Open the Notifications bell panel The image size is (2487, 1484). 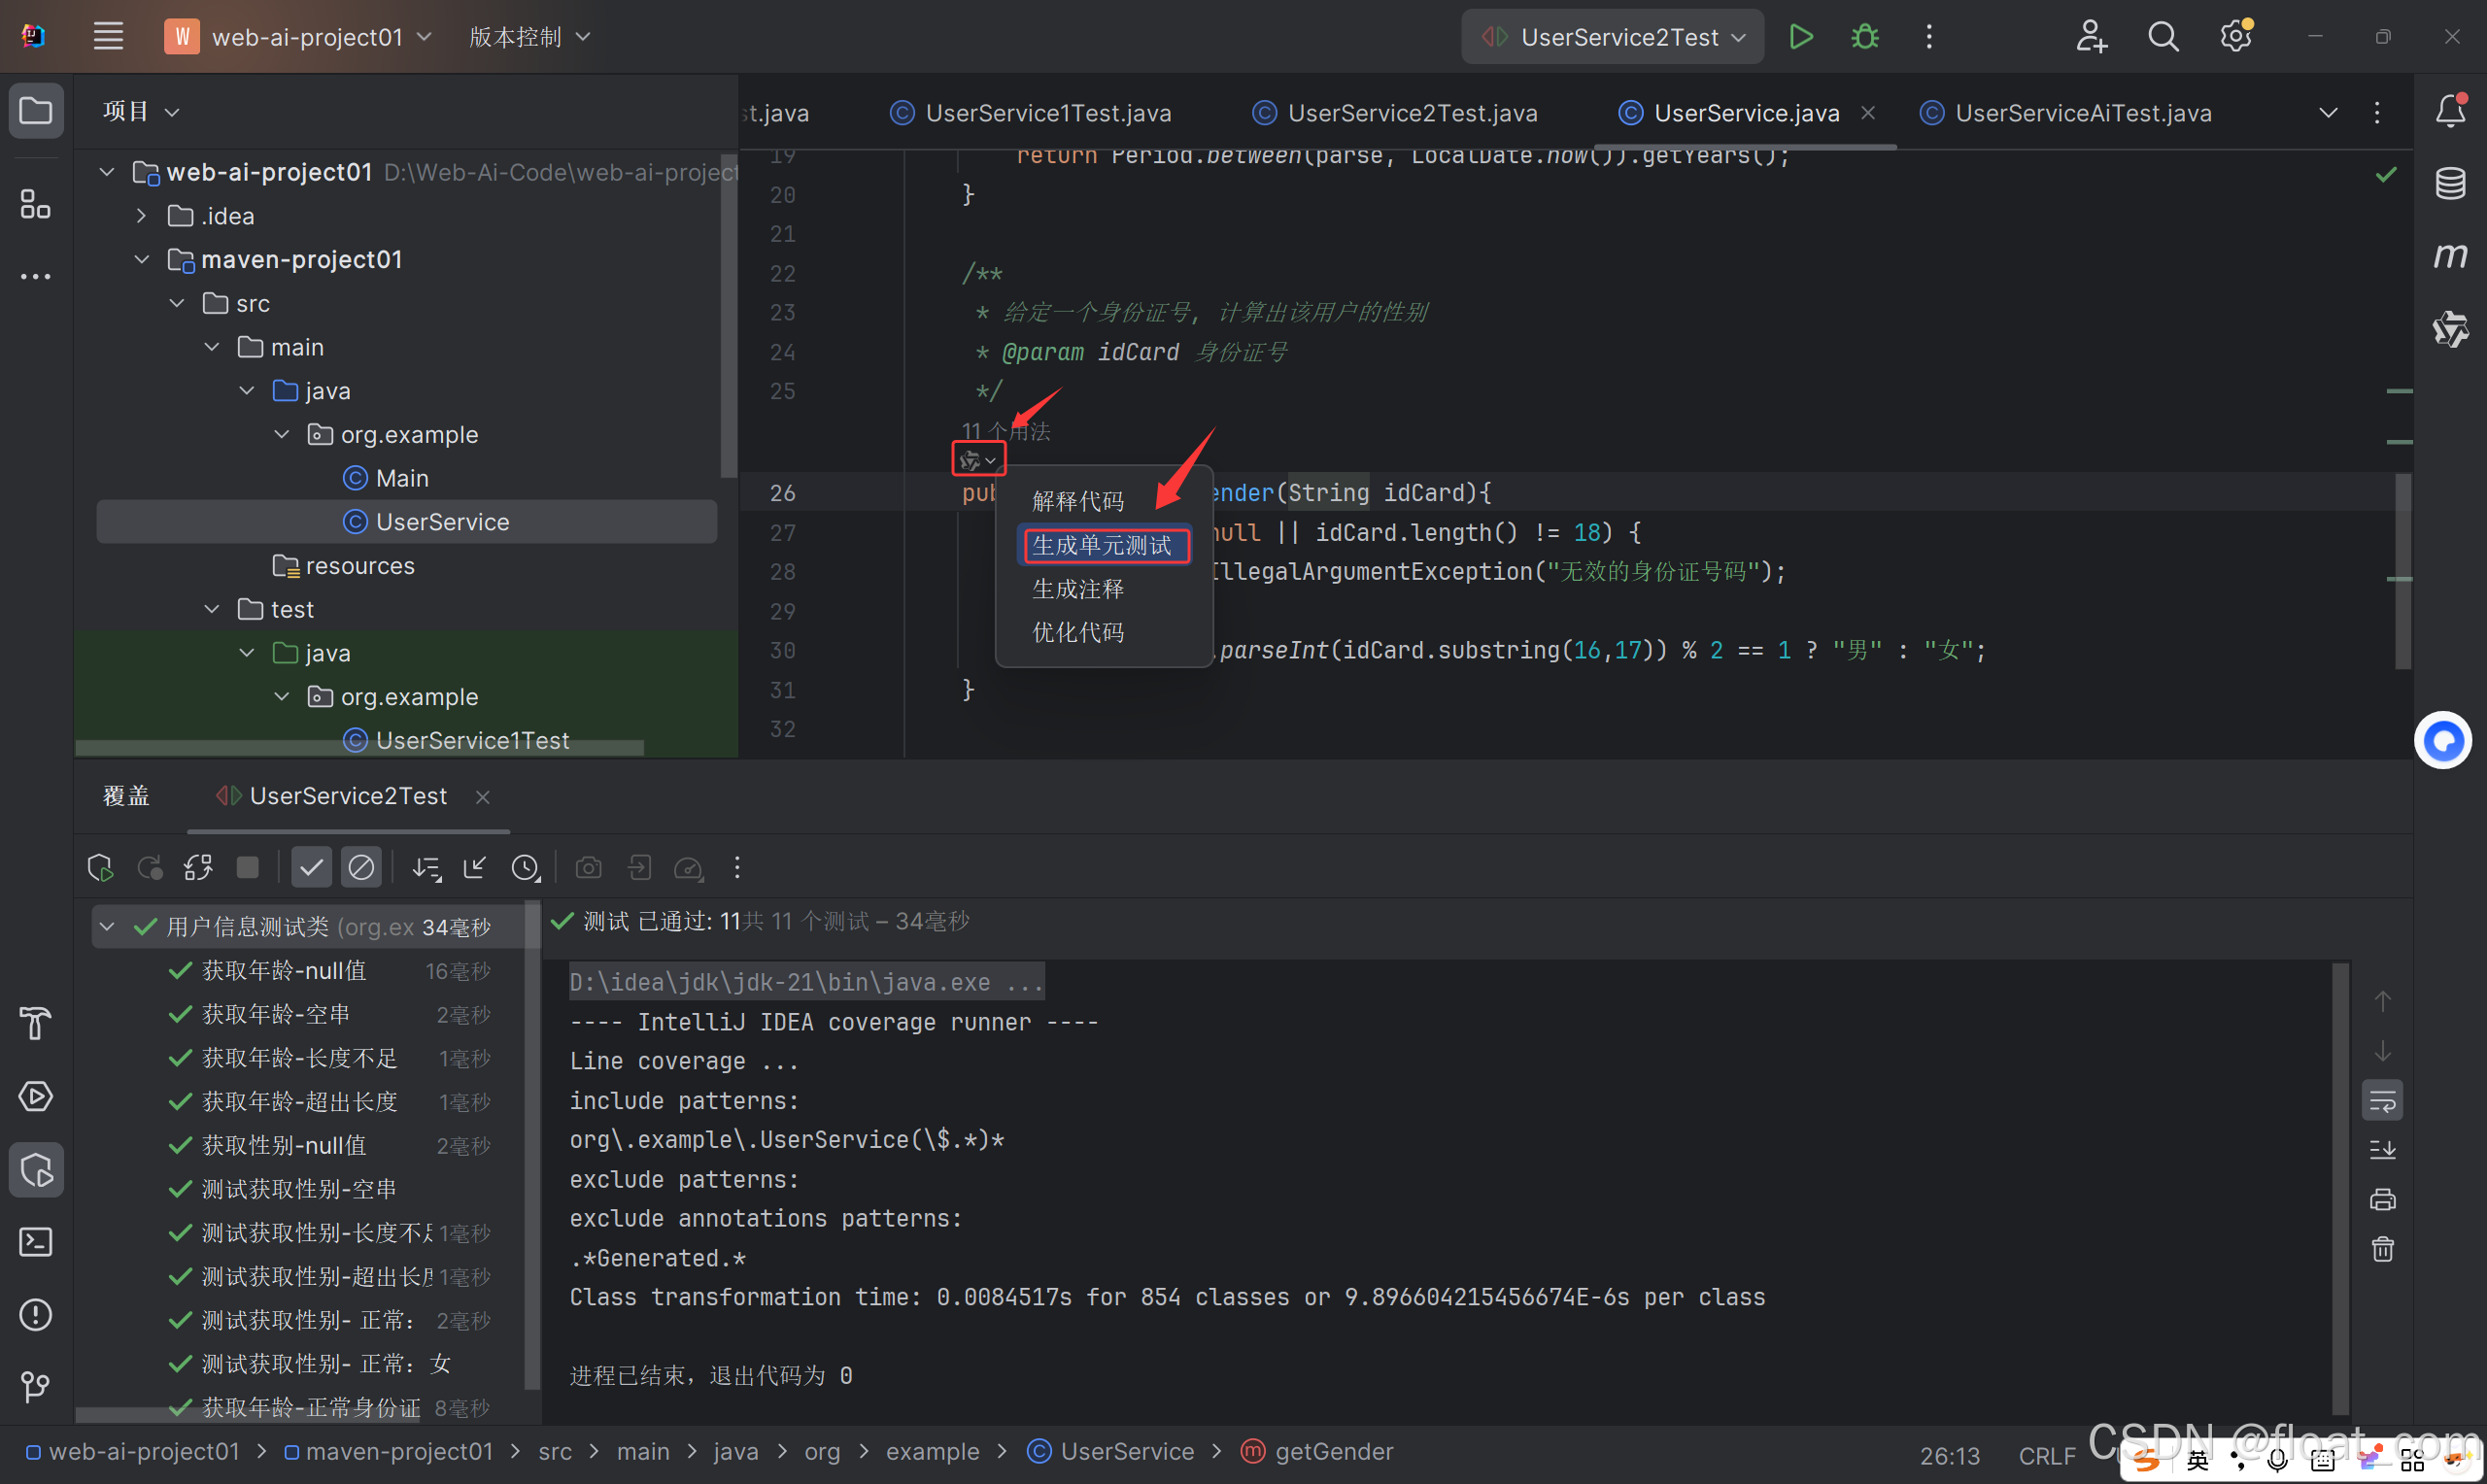(2450, 111)
